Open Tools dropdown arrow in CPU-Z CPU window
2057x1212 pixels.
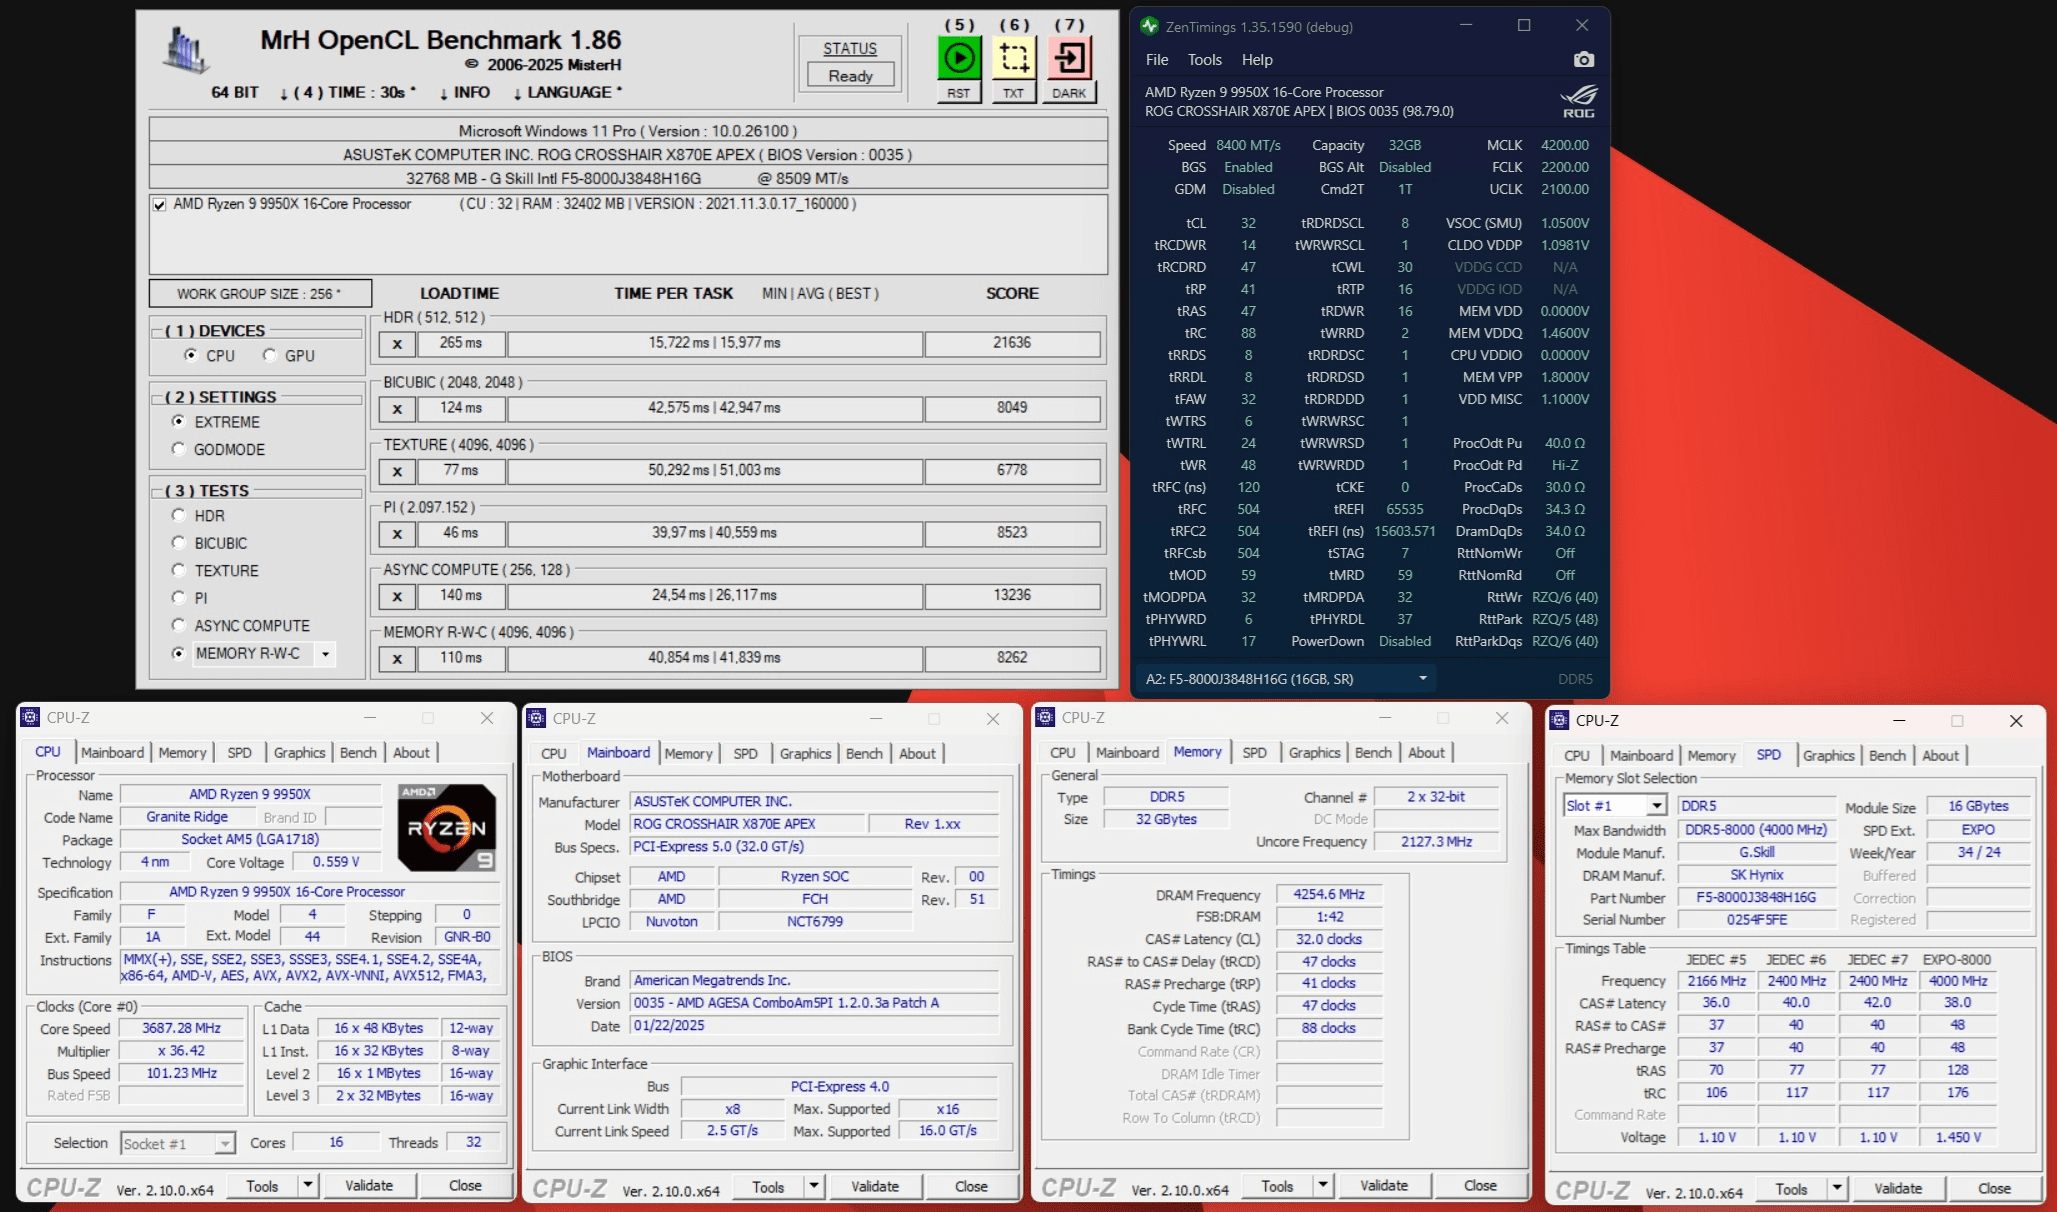pos(308,1185)
